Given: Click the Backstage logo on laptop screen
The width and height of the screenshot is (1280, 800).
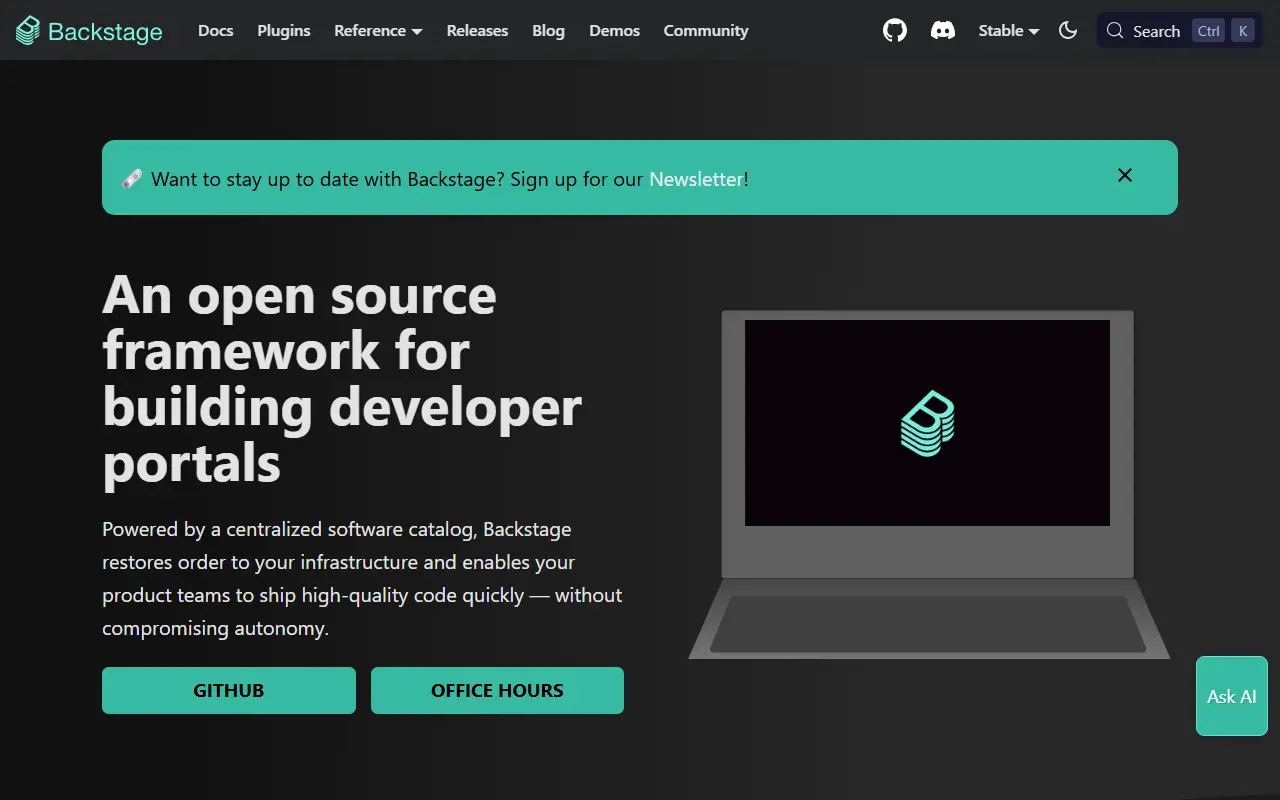Looking at the screenshot, I should point(928,423).
